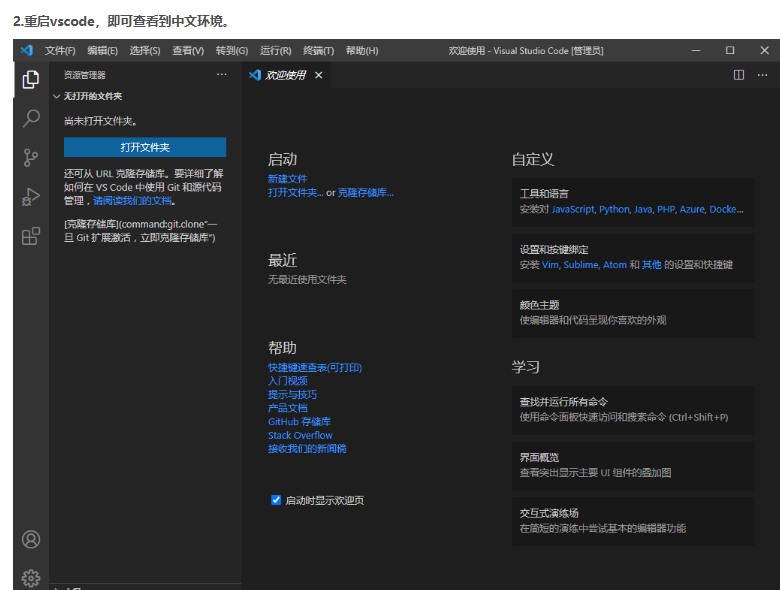Open the Accounts icon in activity bar

pos(31,539)
